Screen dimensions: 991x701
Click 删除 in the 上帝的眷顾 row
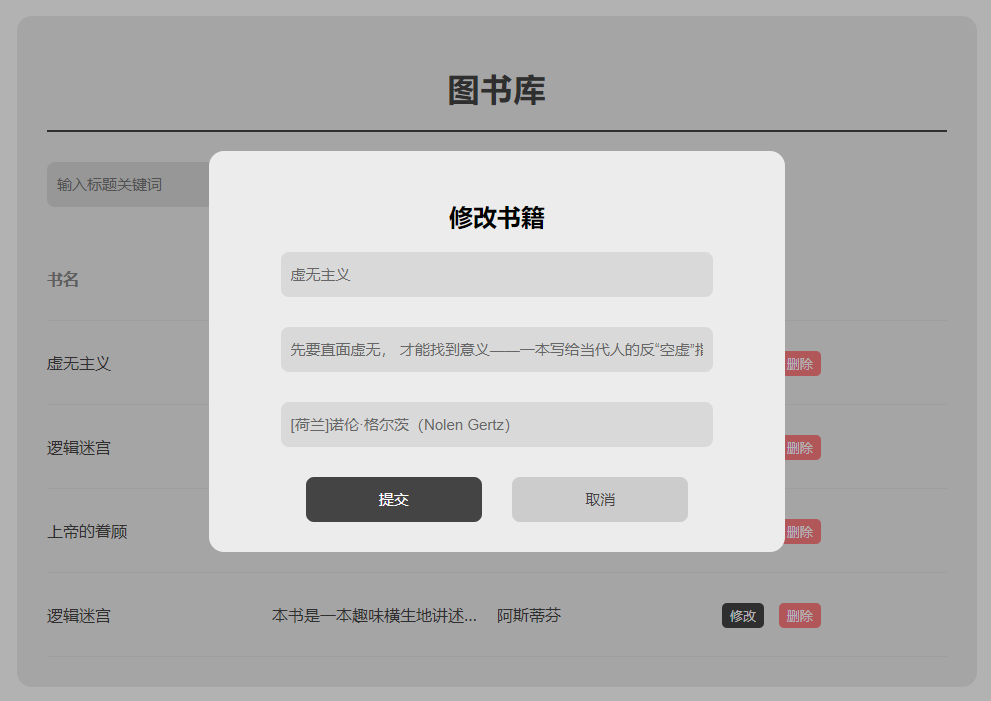(802, 532)
